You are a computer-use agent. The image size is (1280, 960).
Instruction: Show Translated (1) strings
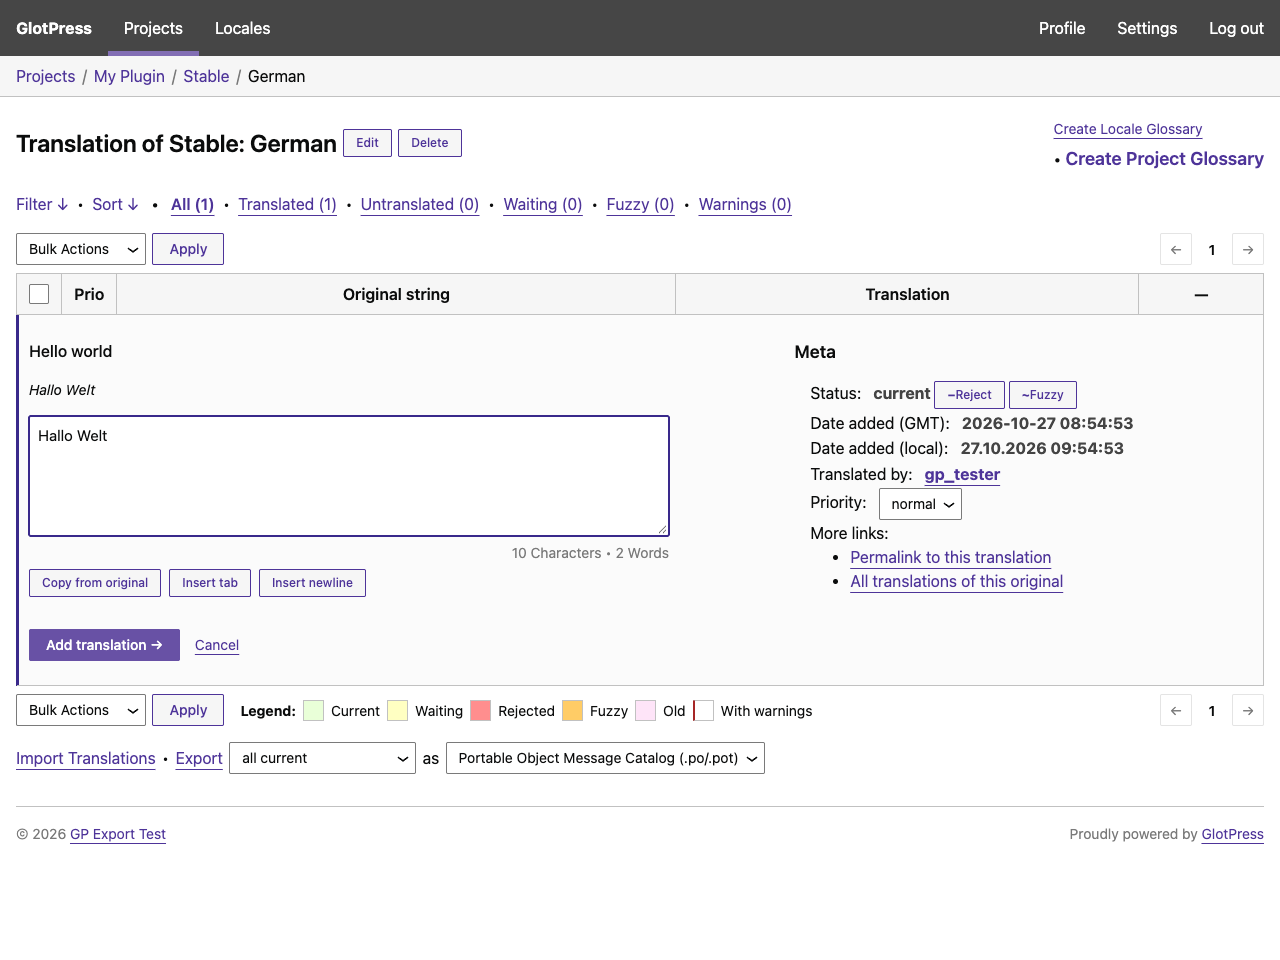pyautogui.click(x=287, y=204)
